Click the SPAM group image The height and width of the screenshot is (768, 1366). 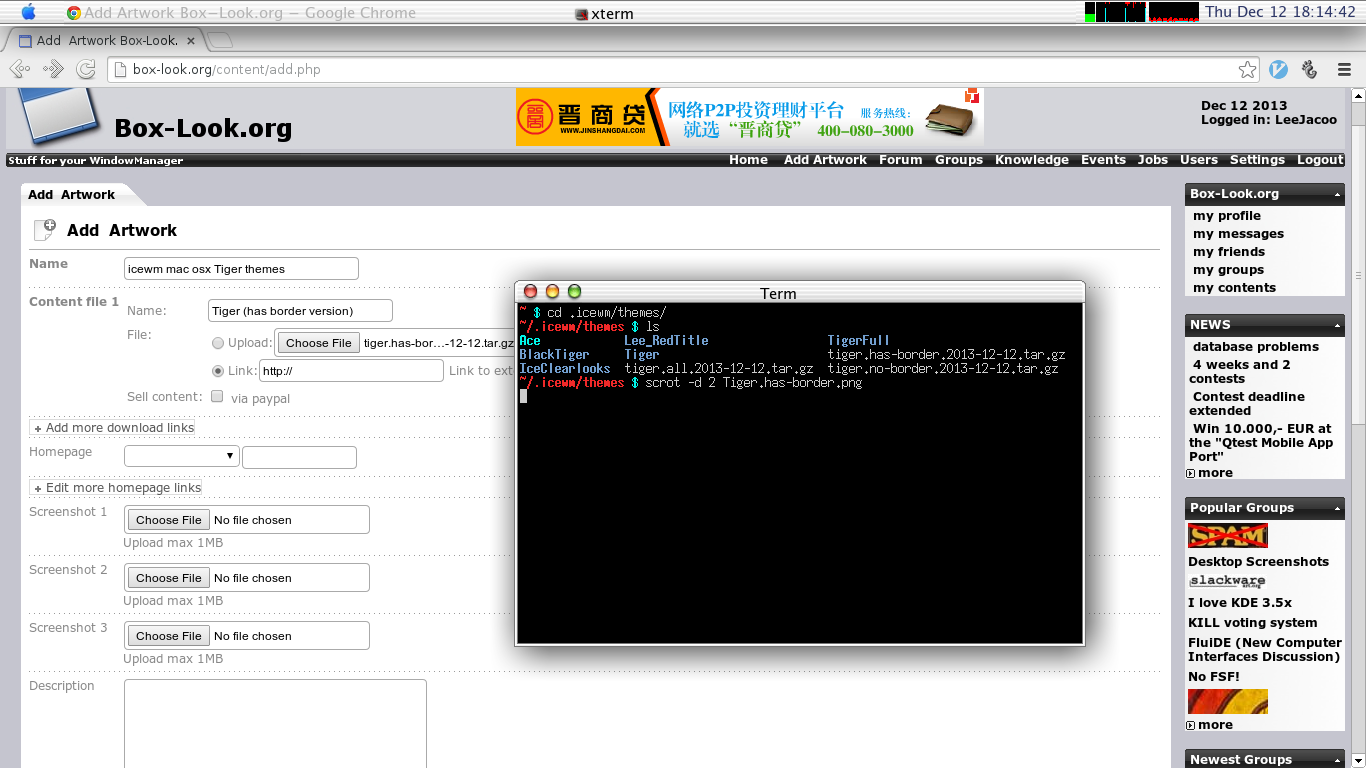click(x=1227, y=535)
